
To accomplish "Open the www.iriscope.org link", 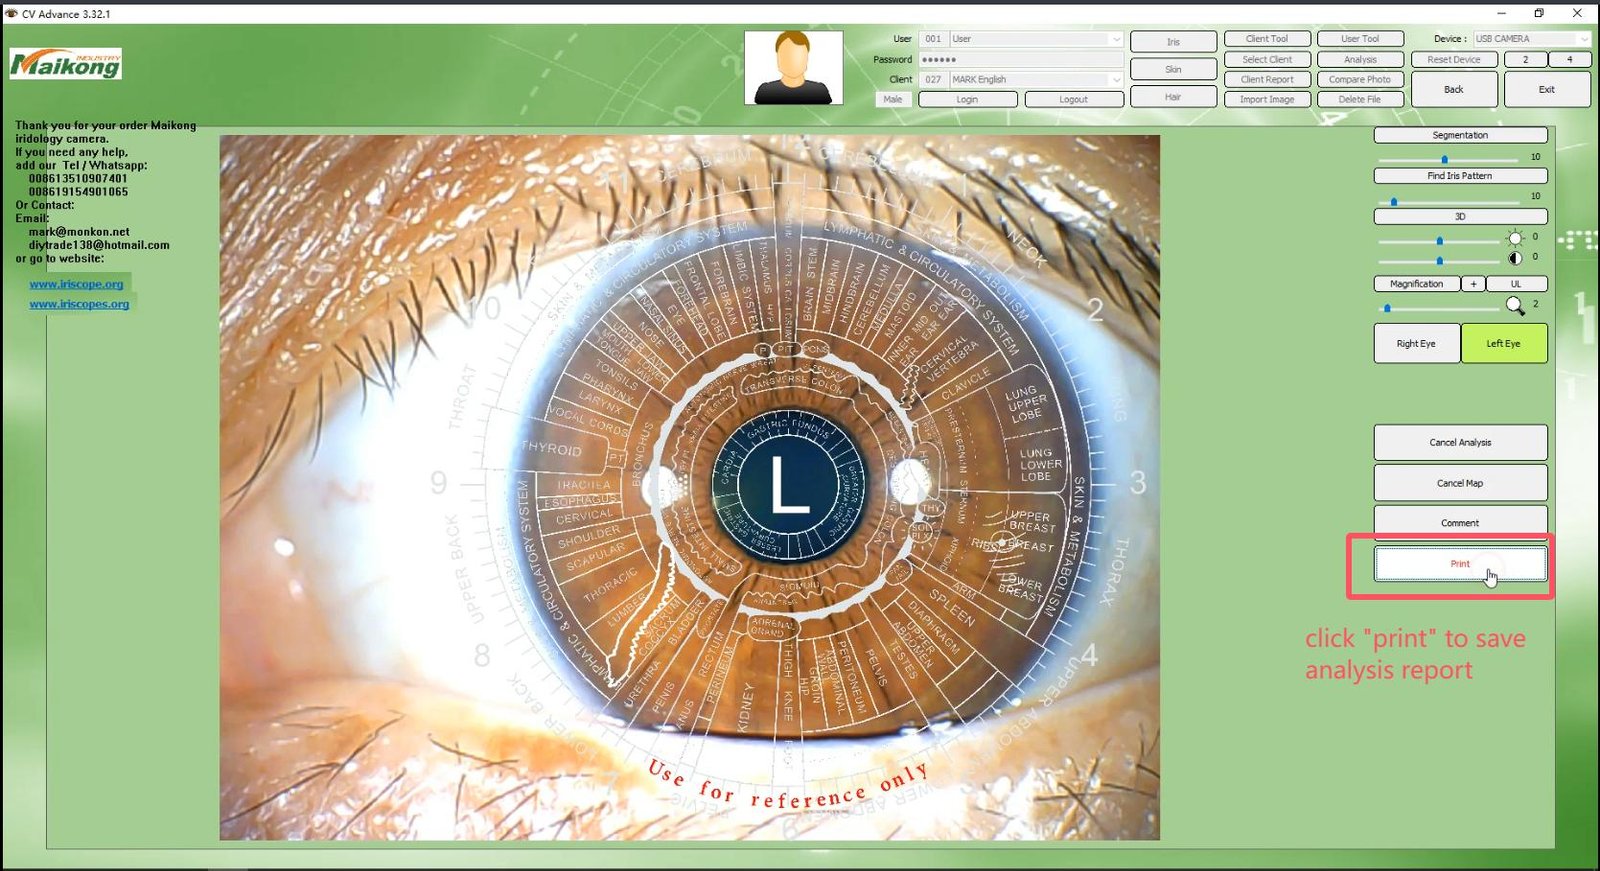I will coord(76,284).
